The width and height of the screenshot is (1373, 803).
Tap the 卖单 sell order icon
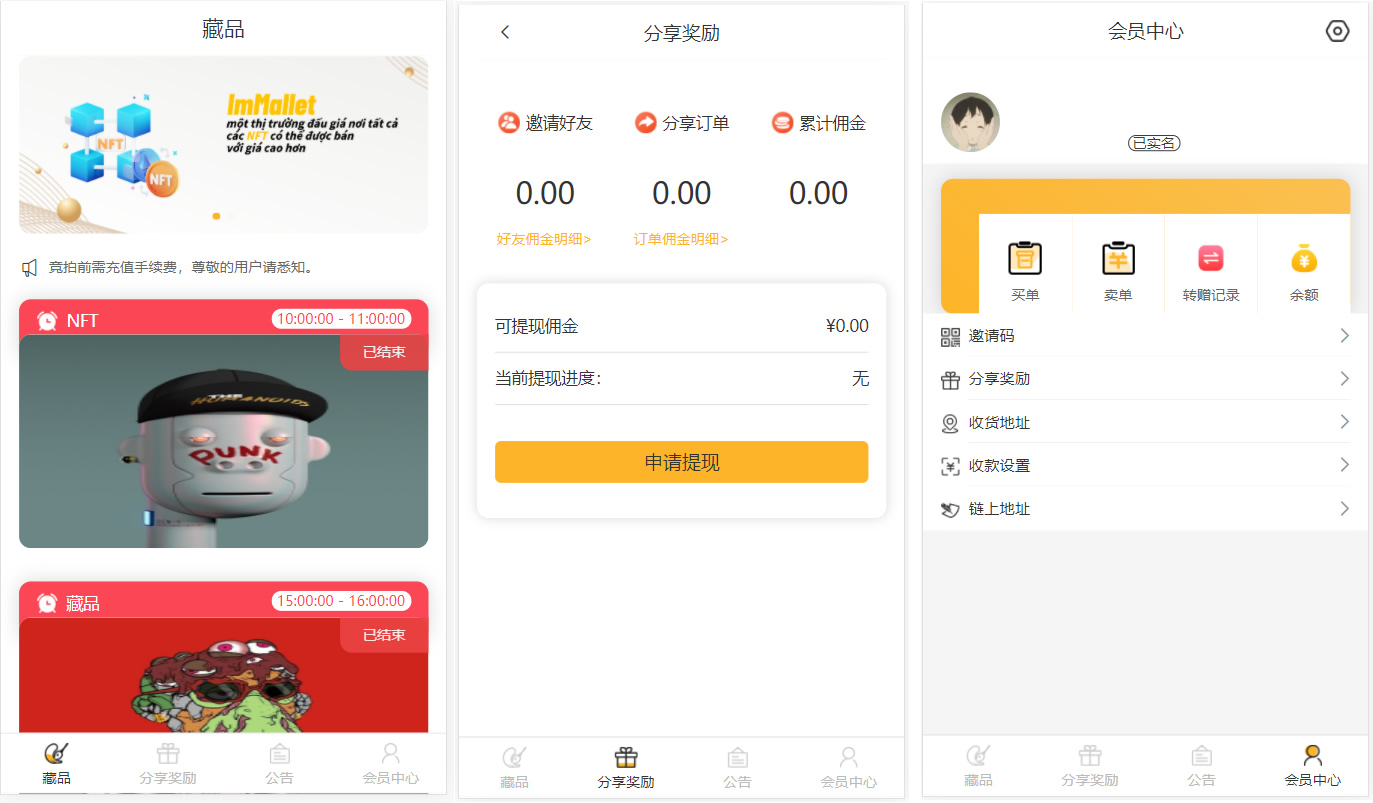pos(1118,259)
